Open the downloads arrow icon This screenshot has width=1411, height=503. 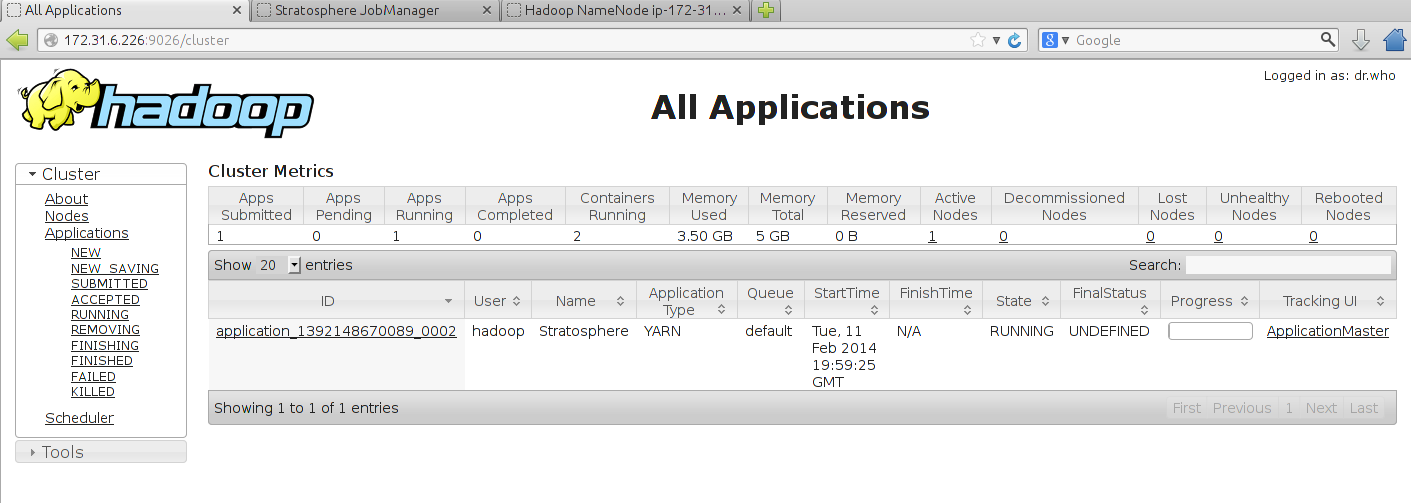pyautogui.click(x=1360, y=40)
